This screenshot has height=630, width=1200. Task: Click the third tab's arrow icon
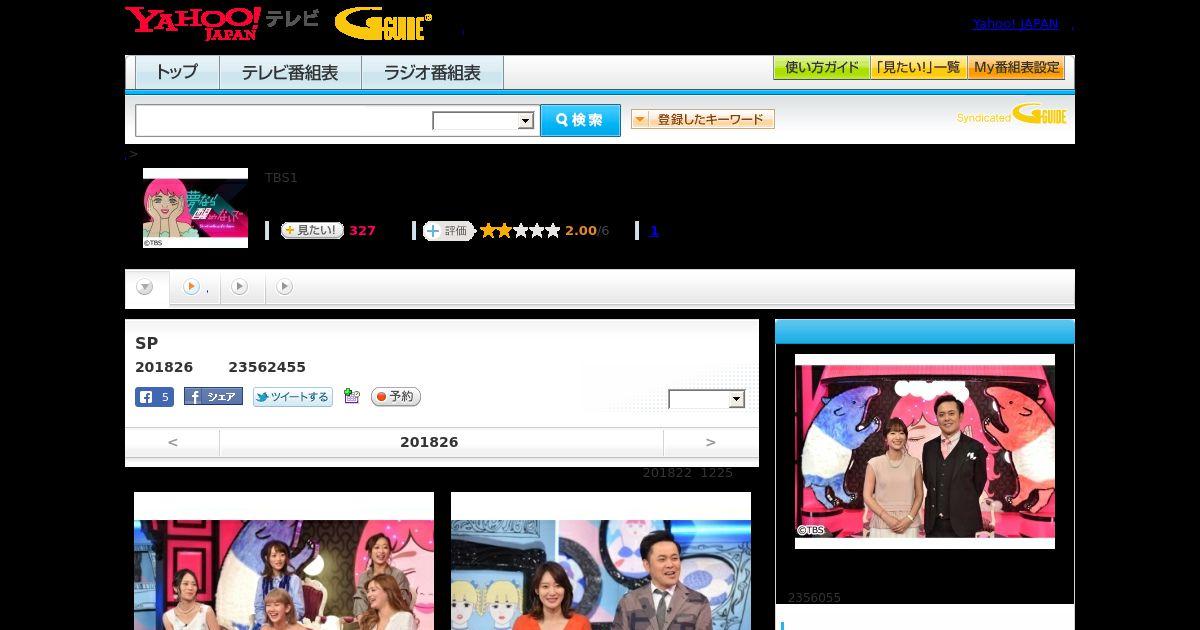coord(239,287)
